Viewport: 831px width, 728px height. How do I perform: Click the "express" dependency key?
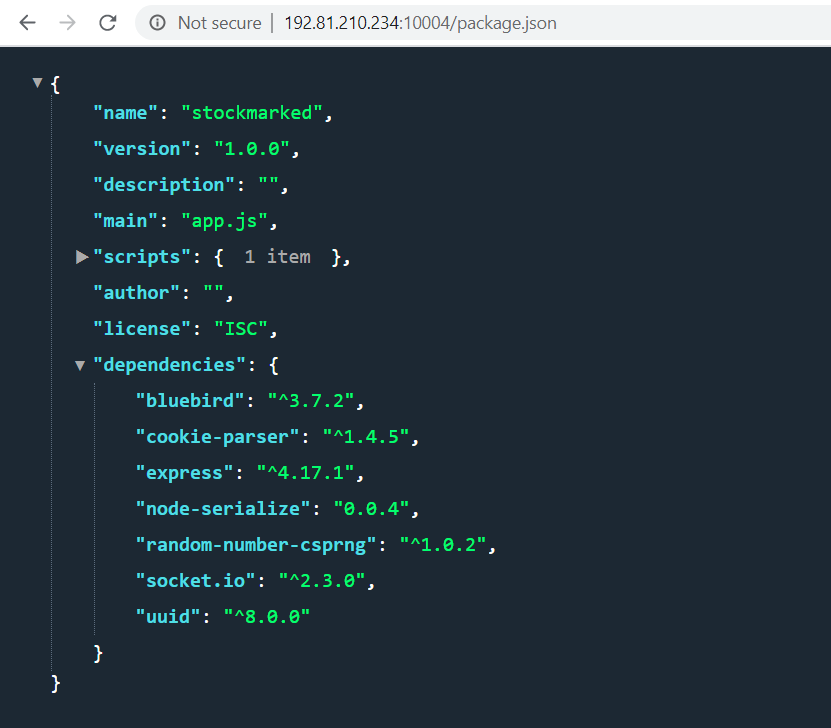(x=185, y=473)
